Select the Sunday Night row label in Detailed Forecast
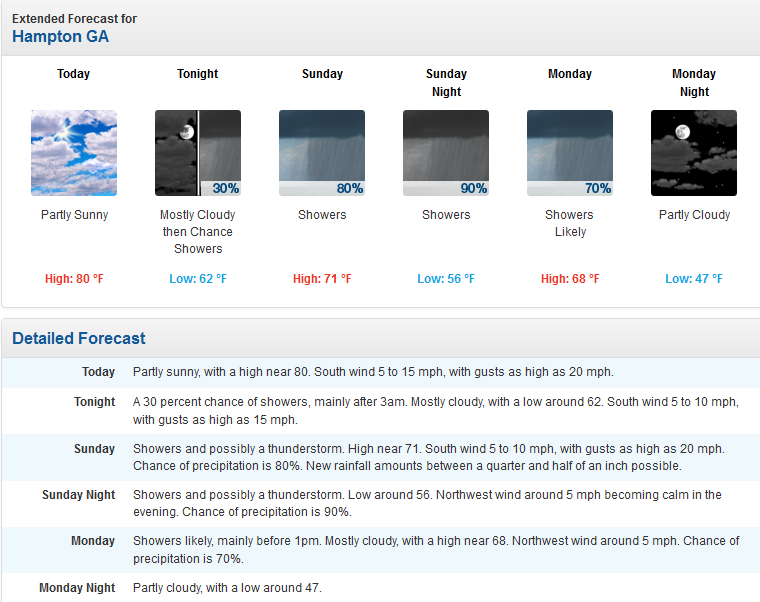This screenshot has height=602, width=760. click(78, 495)
